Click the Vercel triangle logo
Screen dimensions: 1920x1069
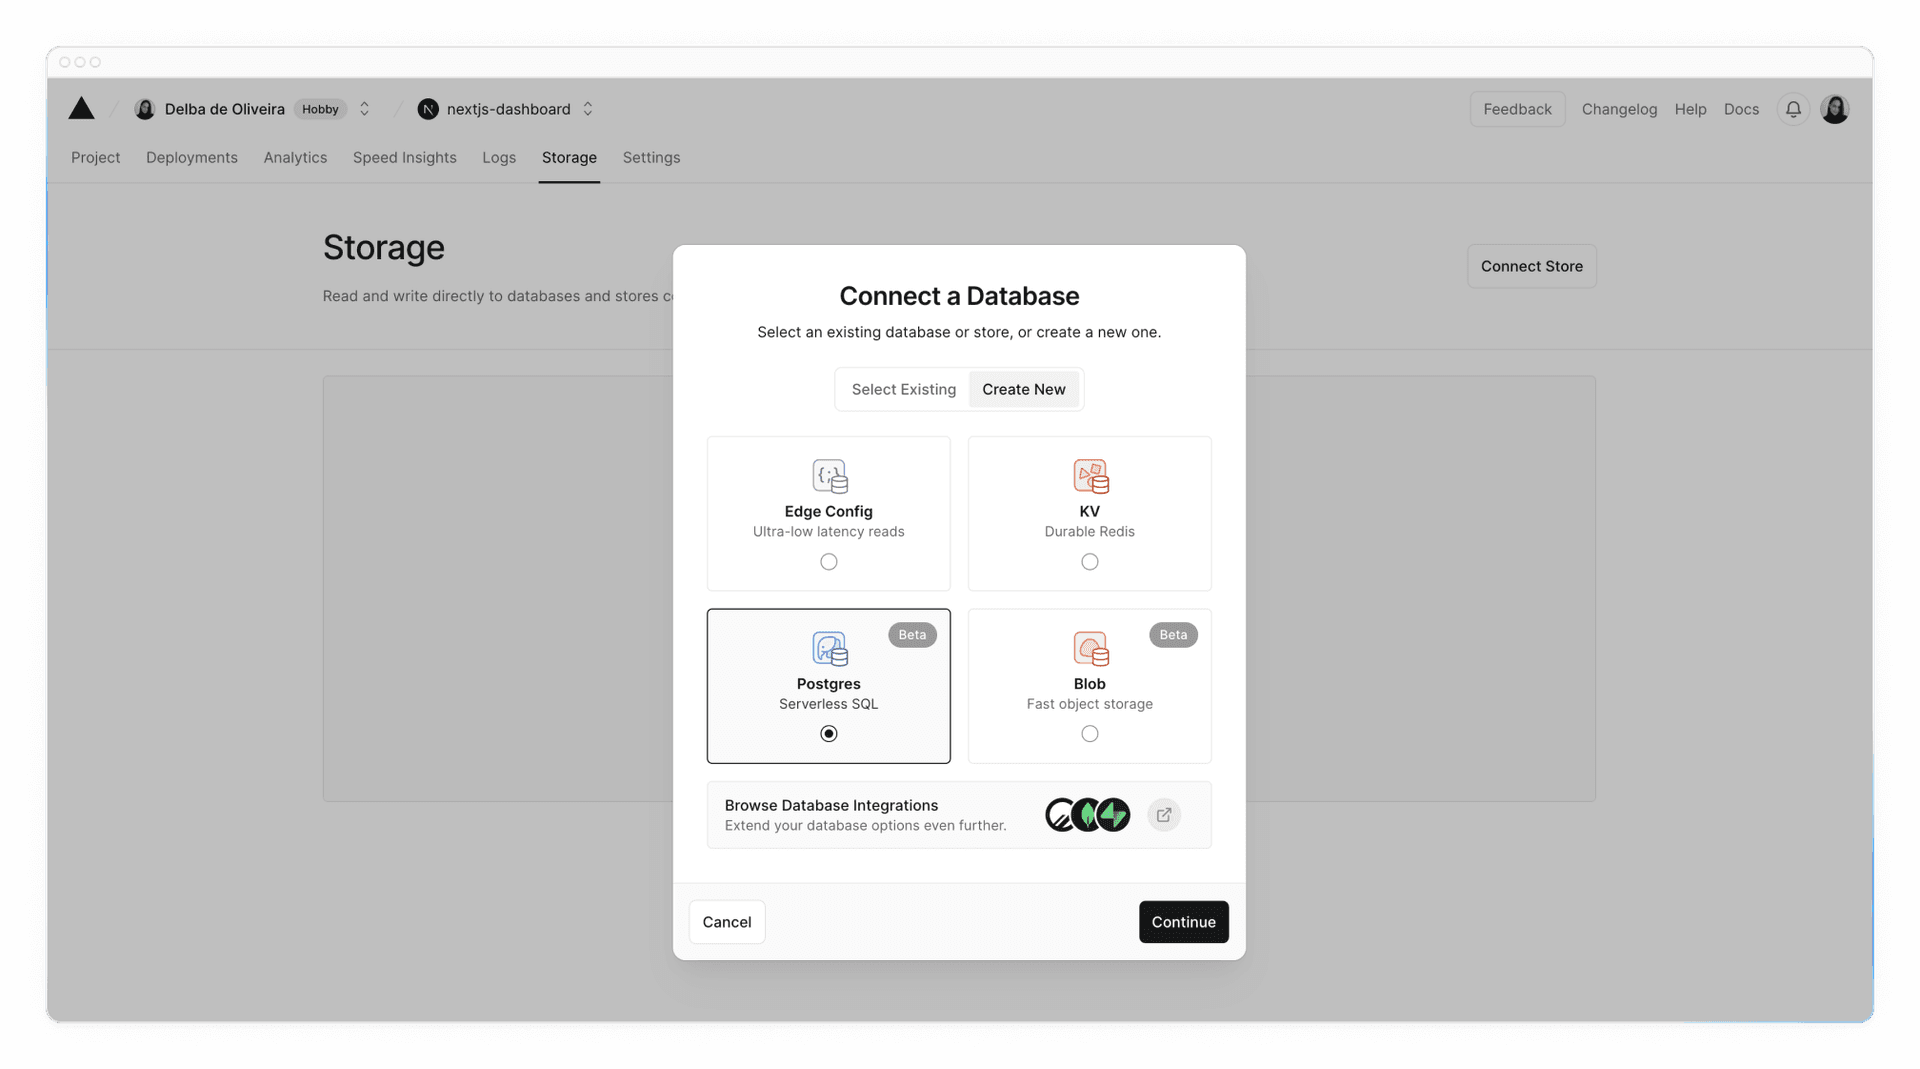click(x=81, y=108)
